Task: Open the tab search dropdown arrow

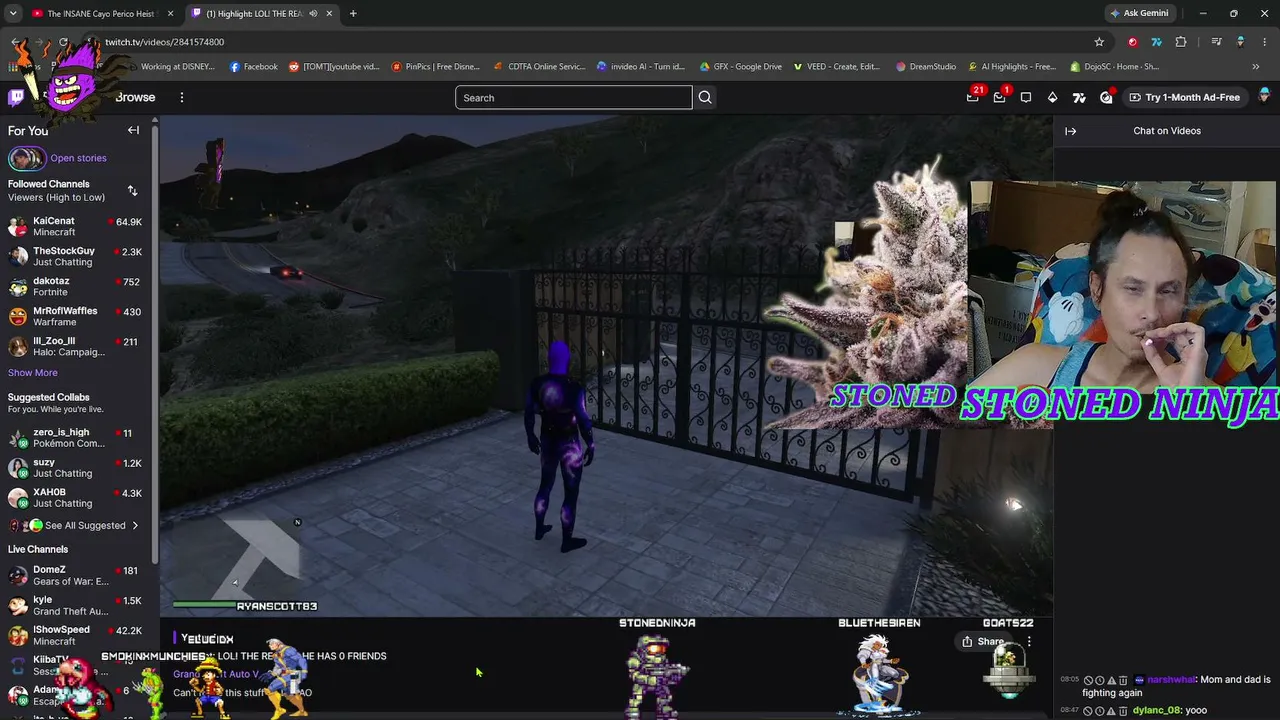Action: point(13,13)
